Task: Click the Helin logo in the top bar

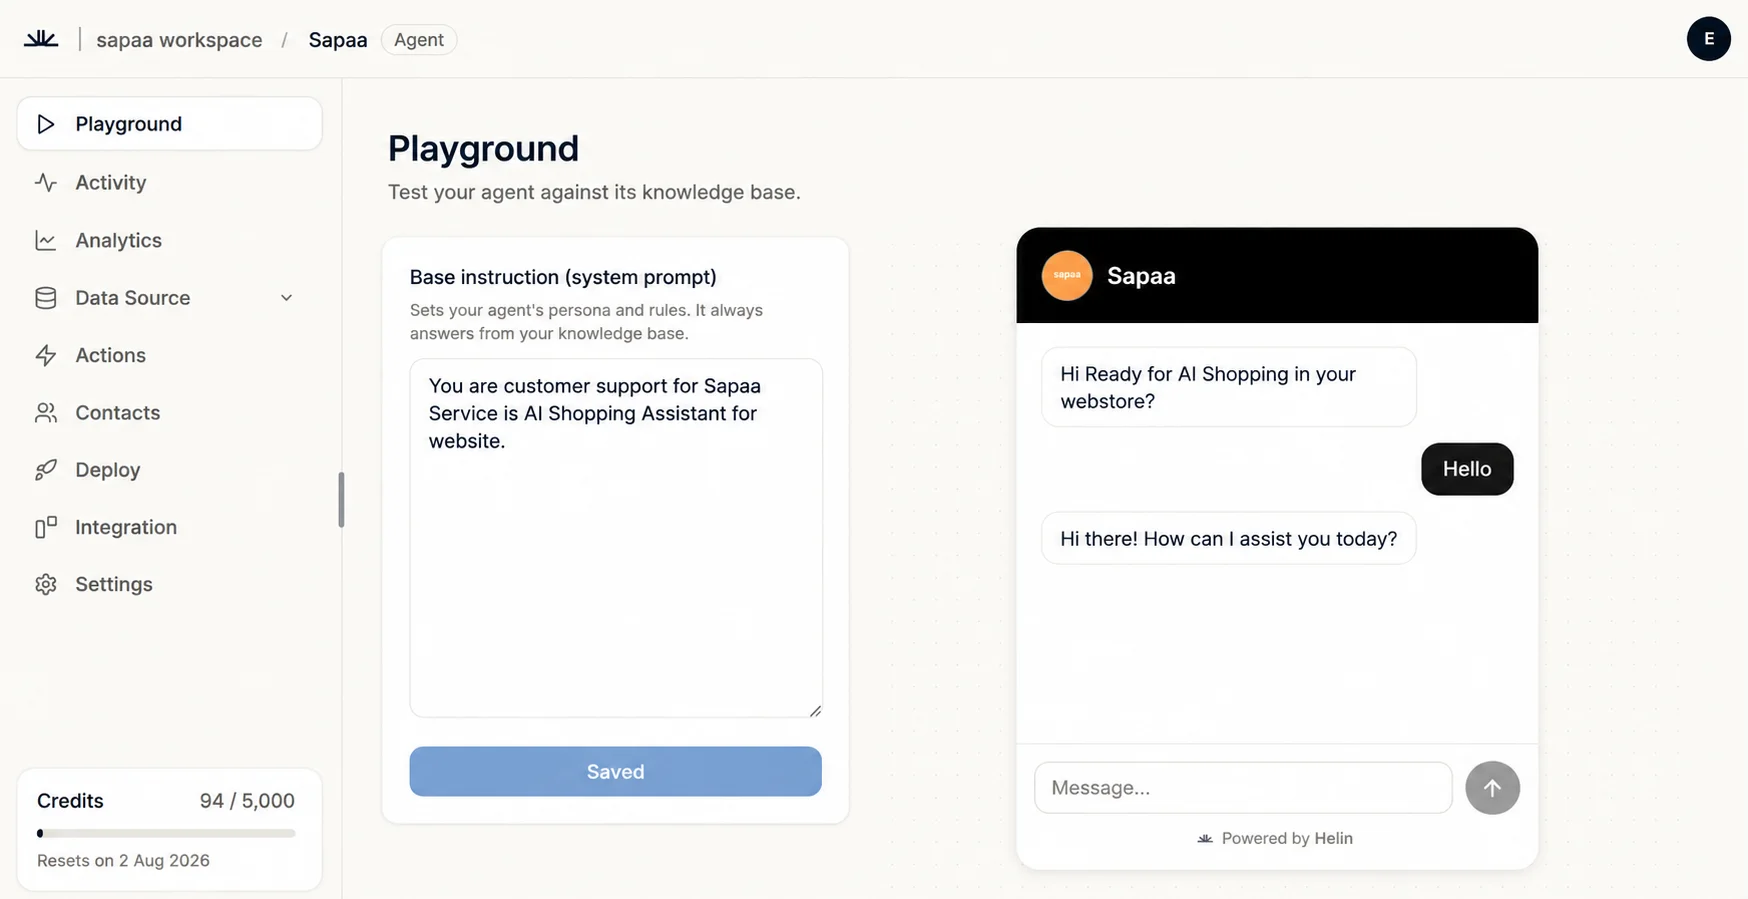Action: pos(41,39)
